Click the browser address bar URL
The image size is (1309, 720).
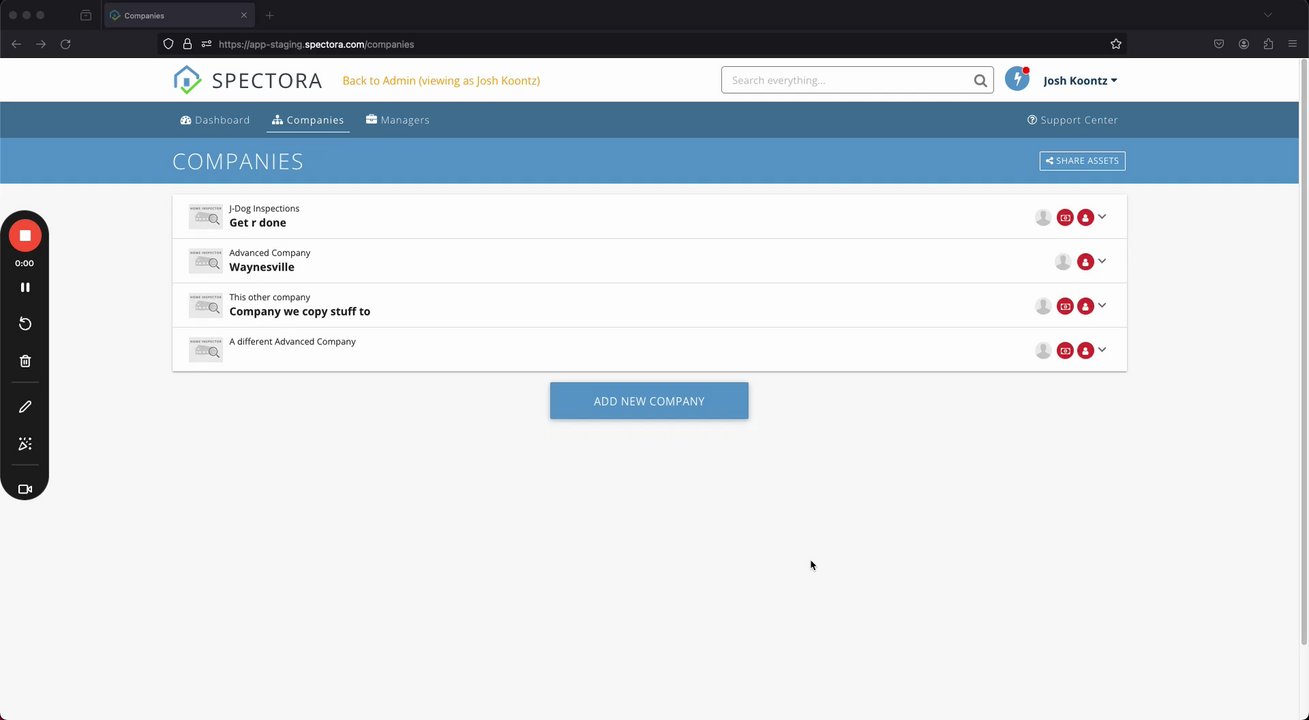(x=316, y=44)
